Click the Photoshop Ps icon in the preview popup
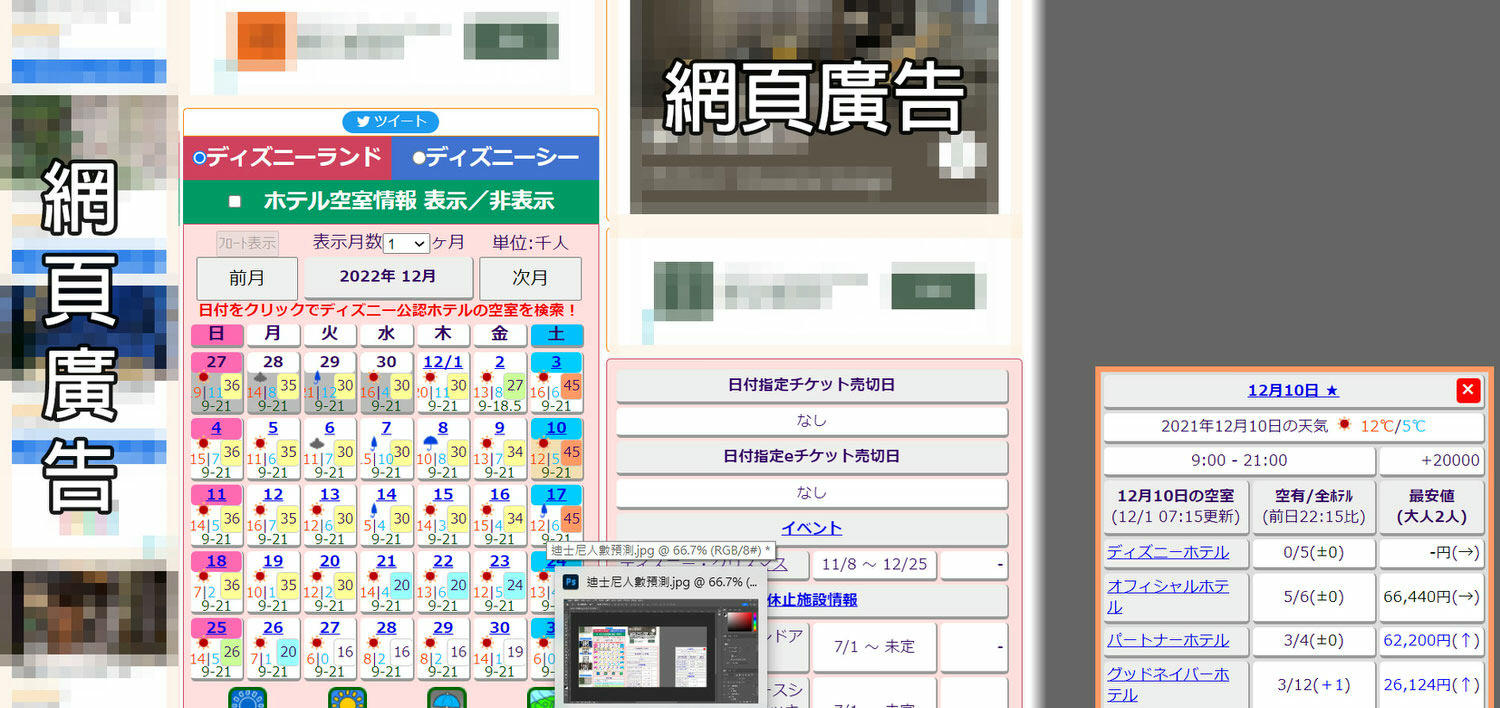The width and height of the screenshot is (1500, 708). point(570,582)
